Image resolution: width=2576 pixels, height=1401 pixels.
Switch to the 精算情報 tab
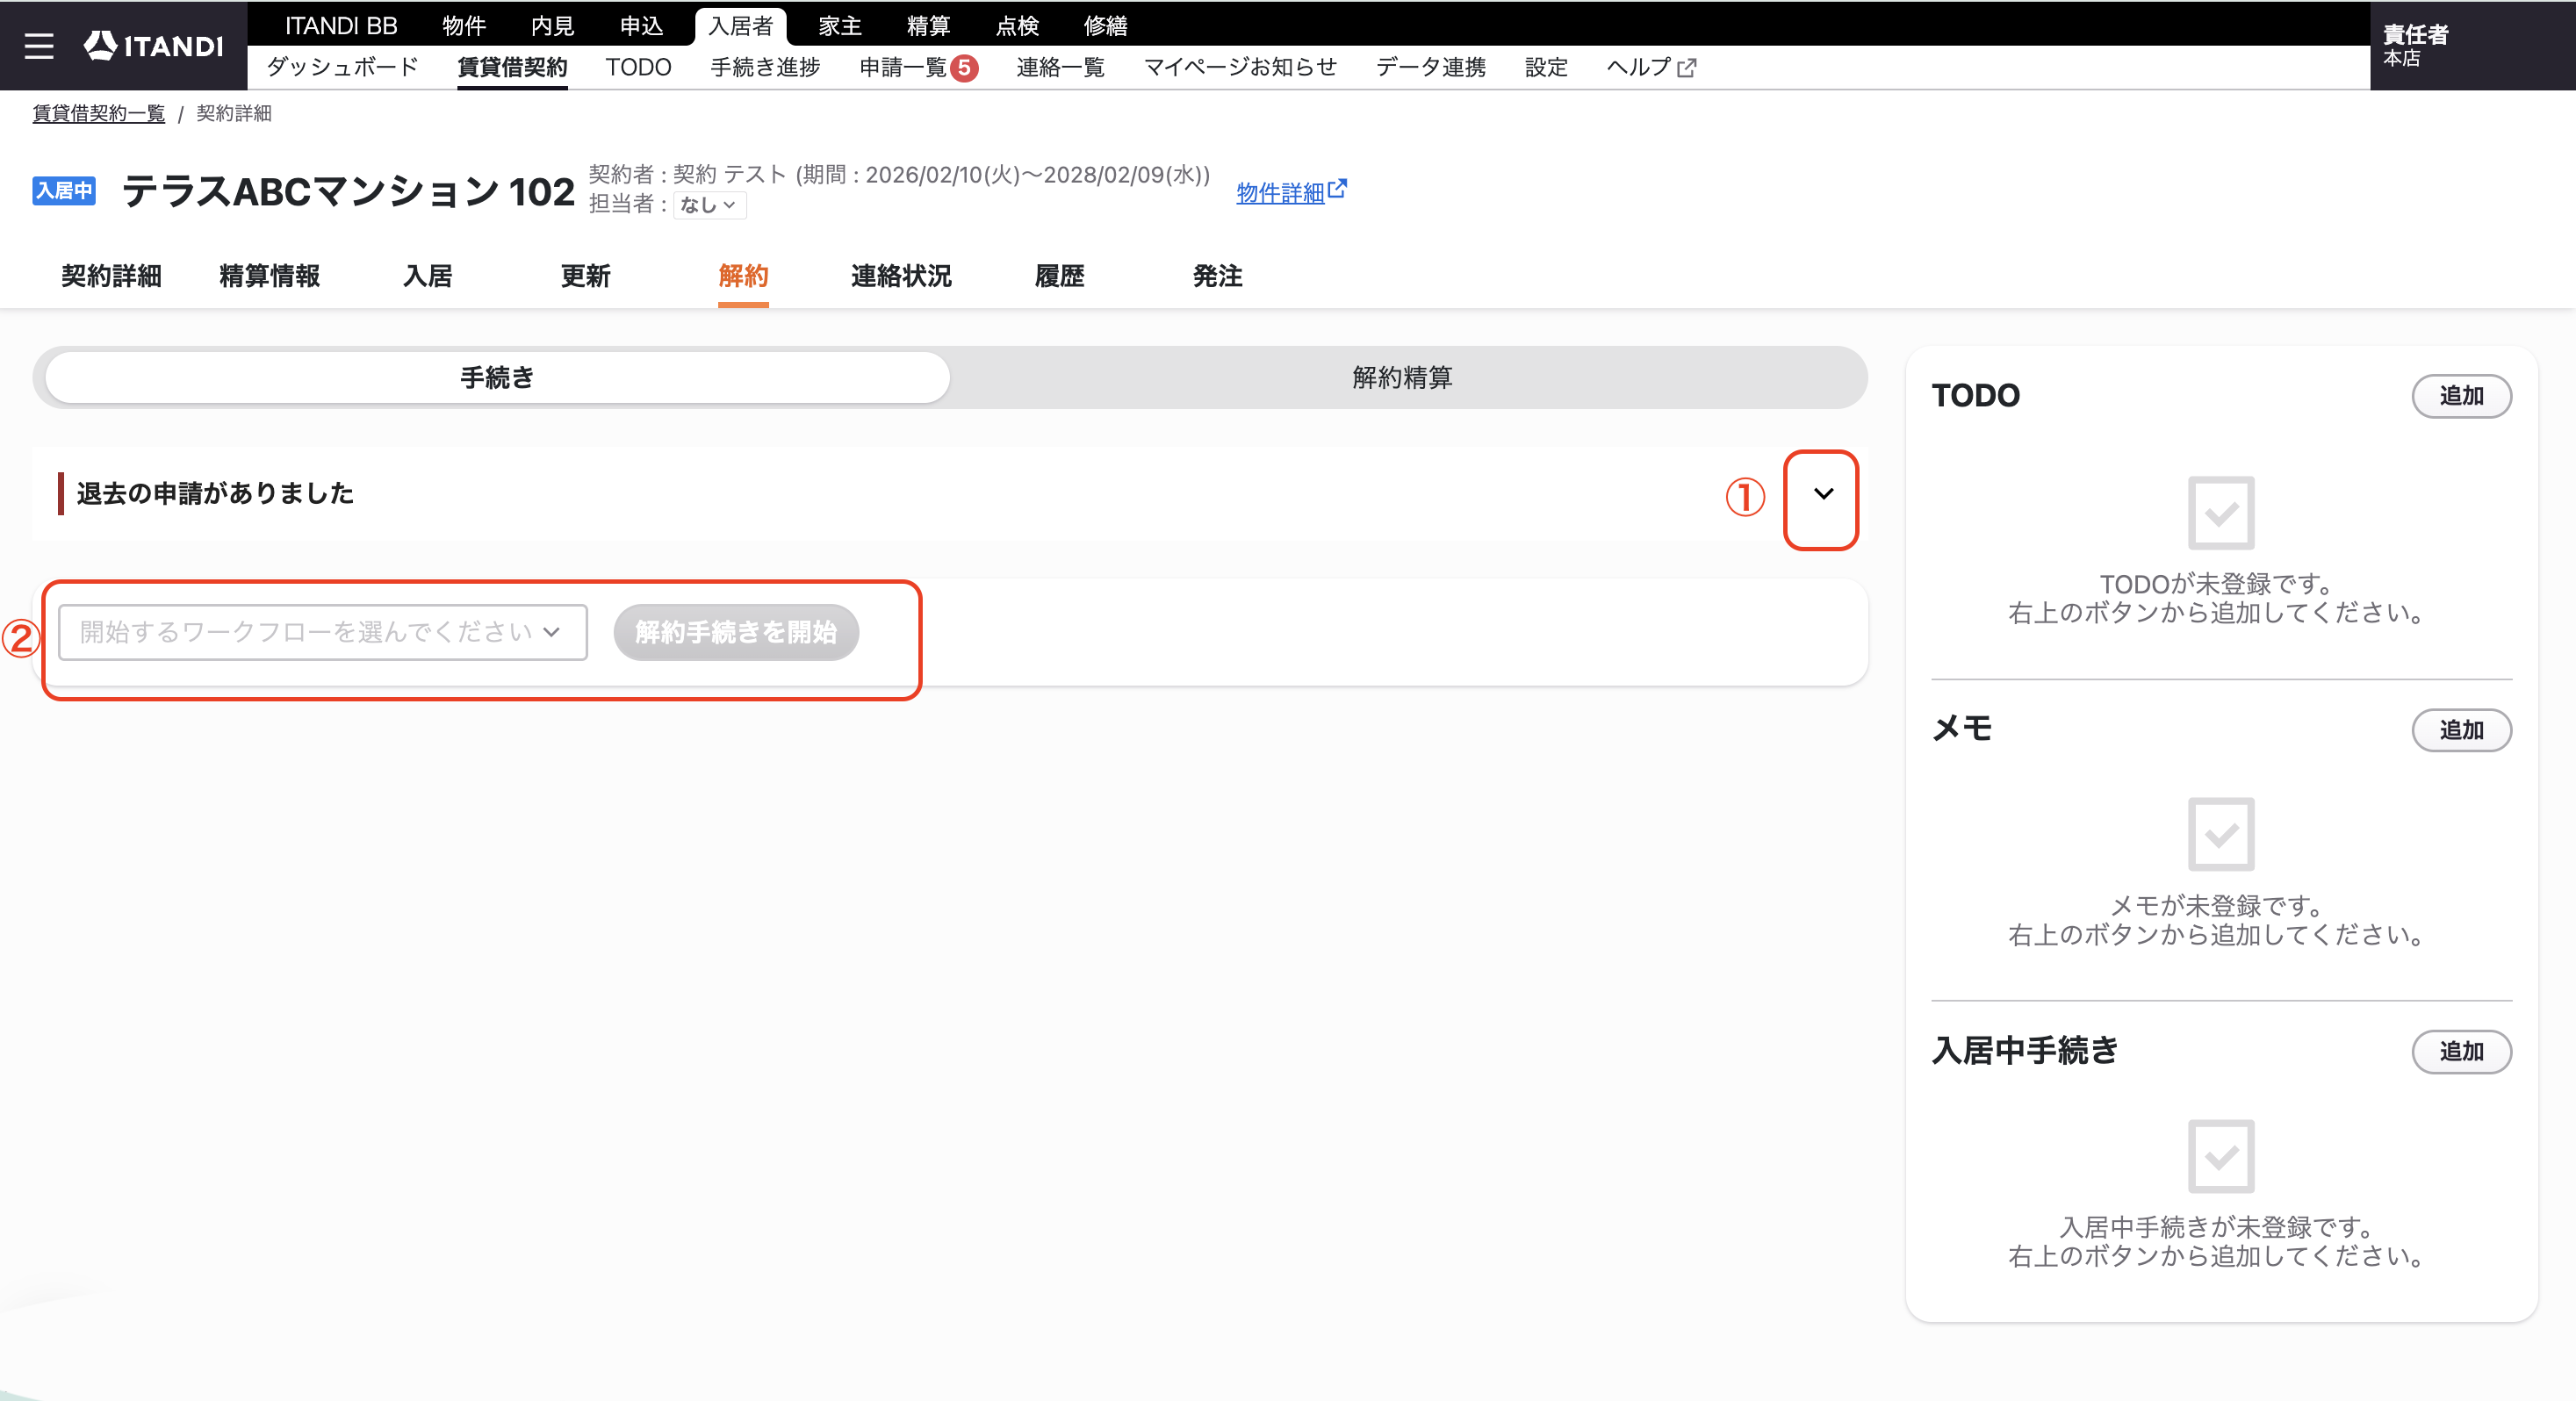coord(269,276)
